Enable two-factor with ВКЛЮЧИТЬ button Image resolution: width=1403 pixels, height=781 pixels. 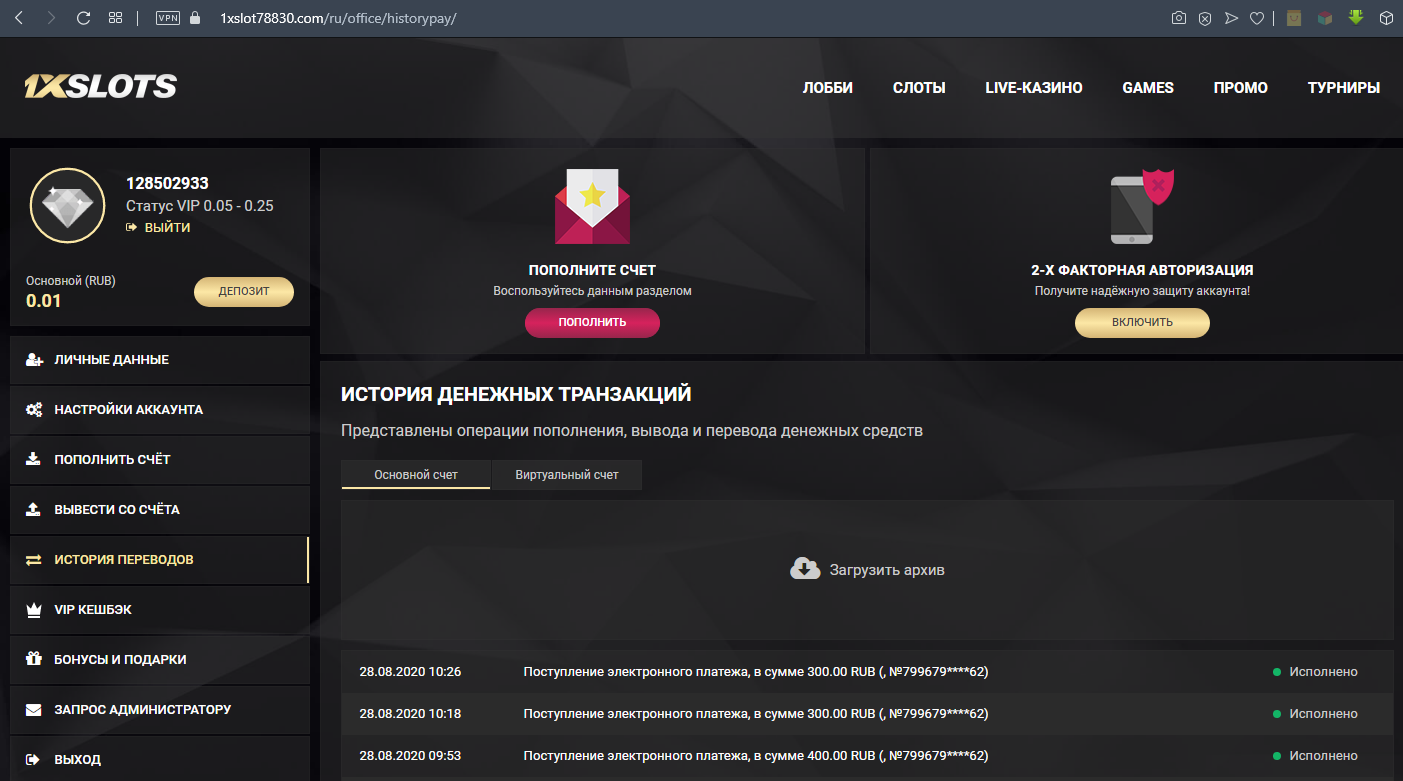point(1142,322)
